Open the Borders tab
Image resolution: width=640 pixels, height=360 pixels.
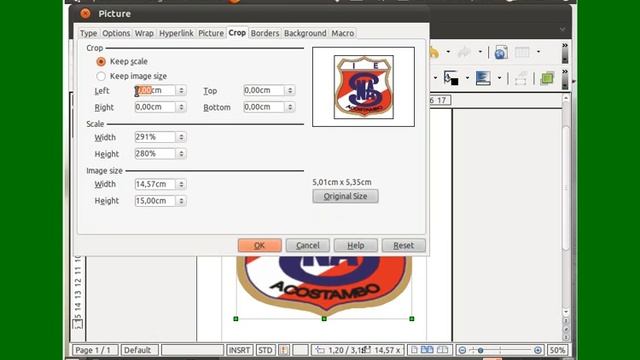(265, 33)
